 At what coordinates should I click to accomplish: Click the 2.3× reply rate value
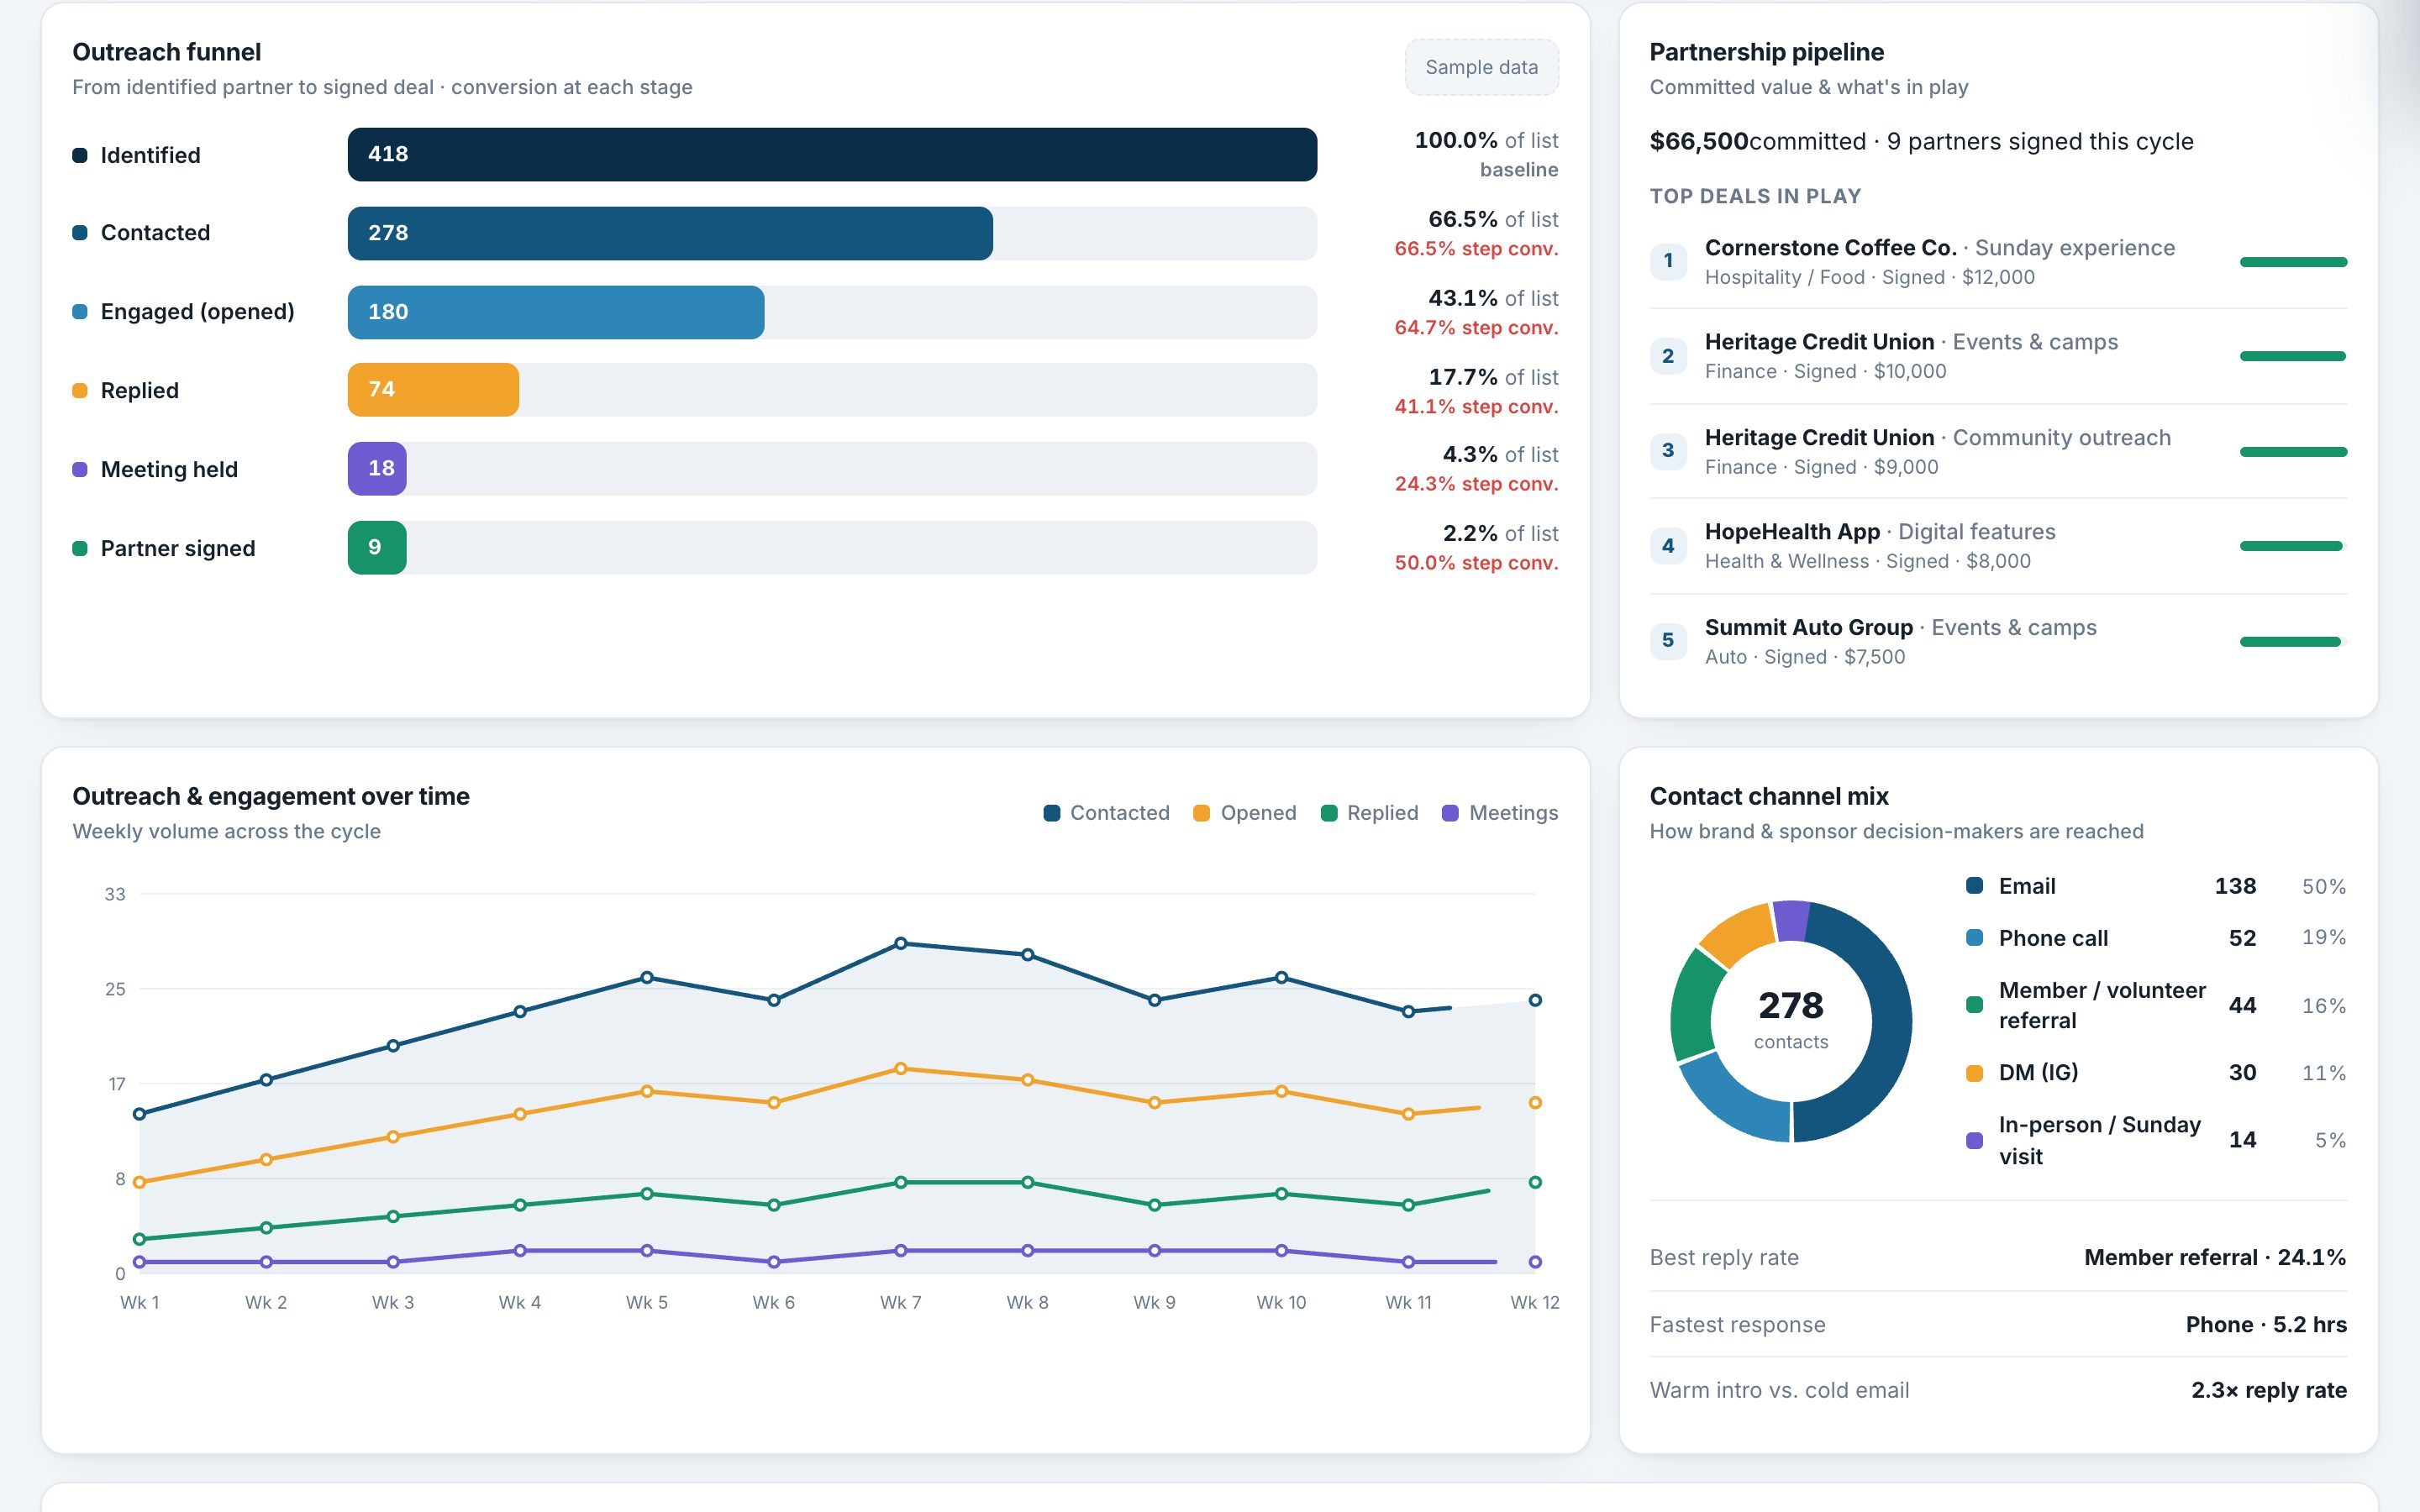pyautogui.click(x=2269, y=1390)
